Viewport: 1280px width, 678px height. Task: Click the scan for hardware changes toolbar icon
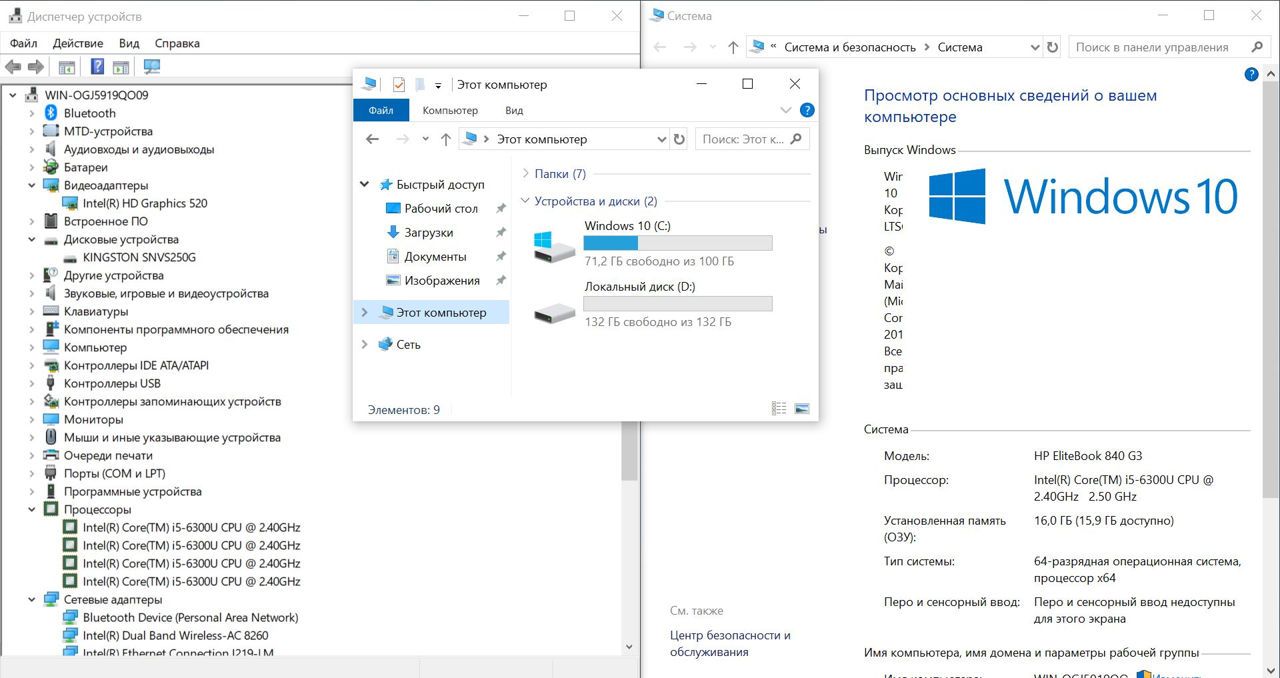[152, 67]
